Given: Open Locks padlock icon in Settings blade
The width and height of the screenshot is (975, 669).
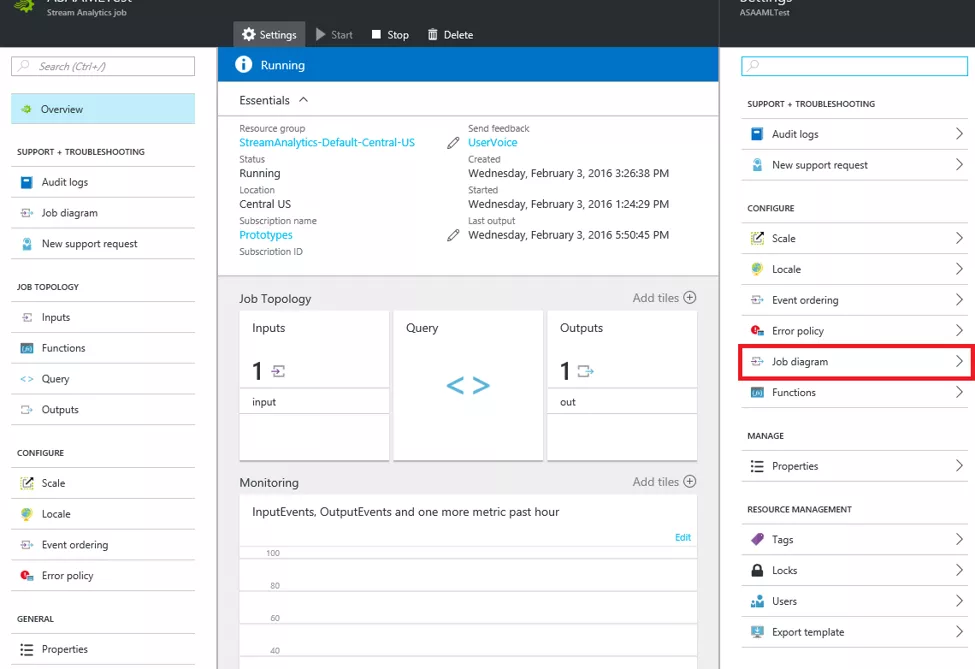Looking at the screenshot, I should (757, 570).
